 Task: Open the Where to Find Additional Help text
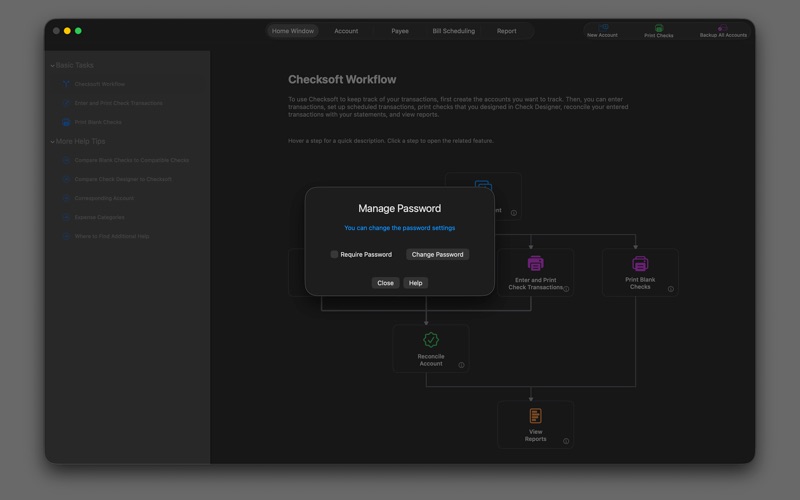tap(112, 236)
